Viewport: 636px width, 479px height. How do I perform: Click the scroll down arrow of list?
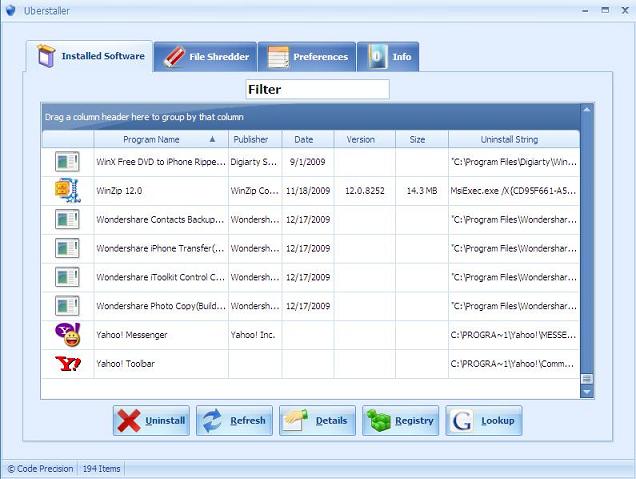pos(587,392)
